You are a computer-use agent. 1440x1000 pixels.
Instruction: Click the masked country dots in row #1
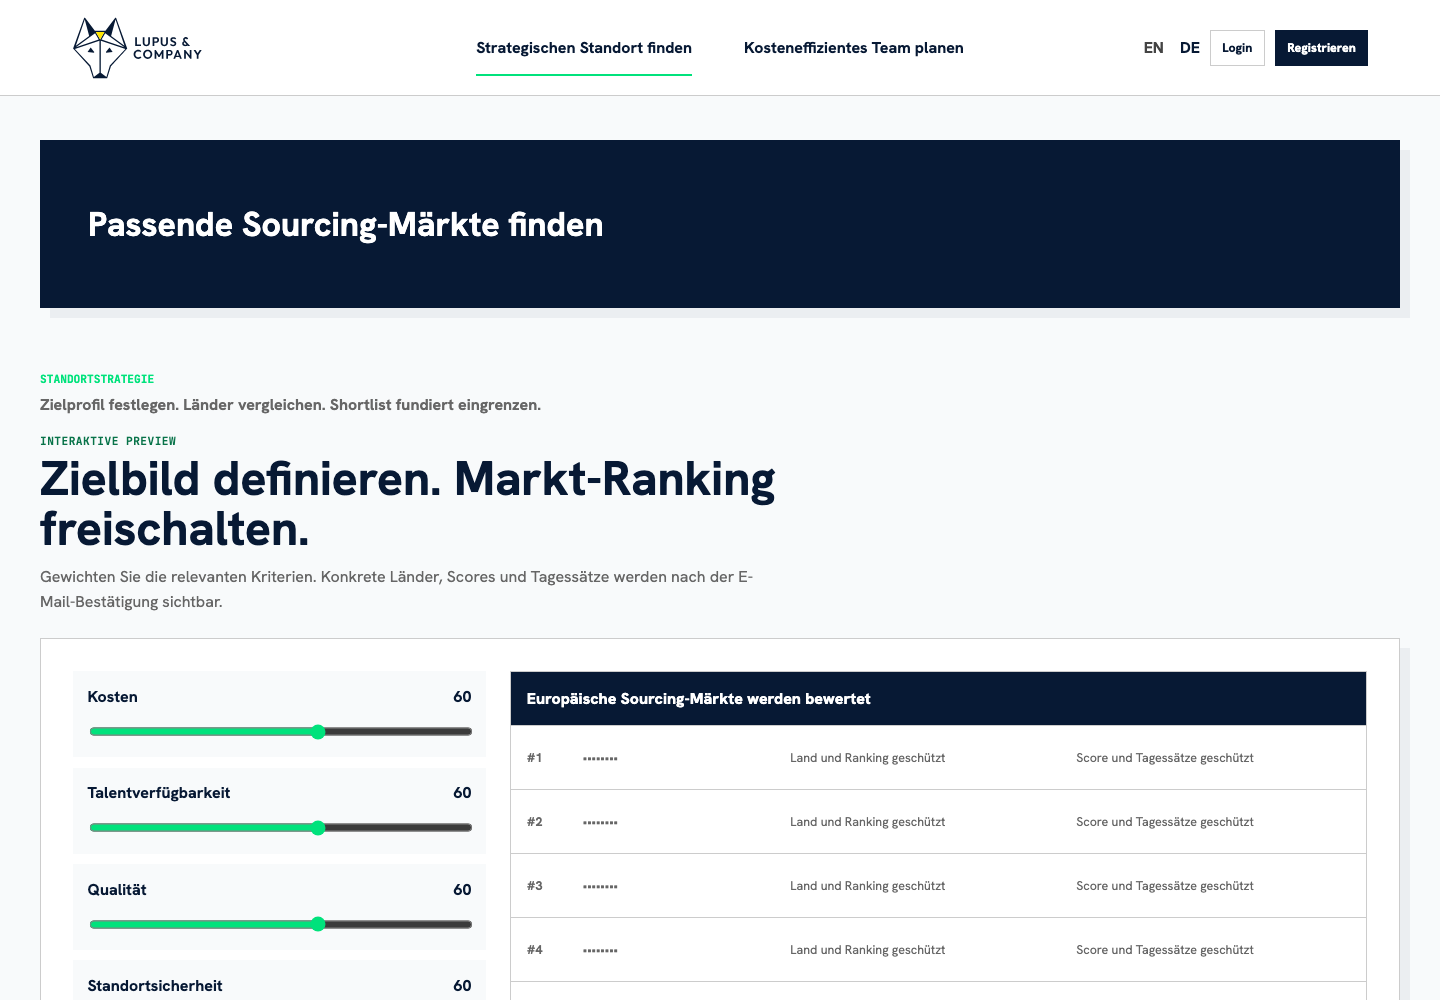600,759
